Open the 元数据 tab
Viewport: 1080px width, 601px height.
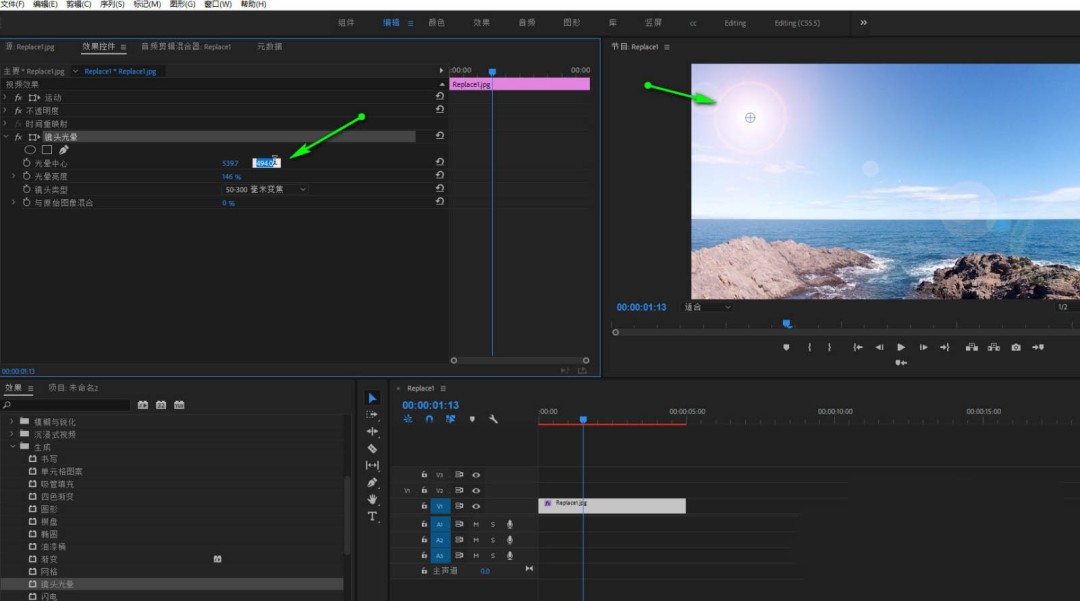pos(269,46)
